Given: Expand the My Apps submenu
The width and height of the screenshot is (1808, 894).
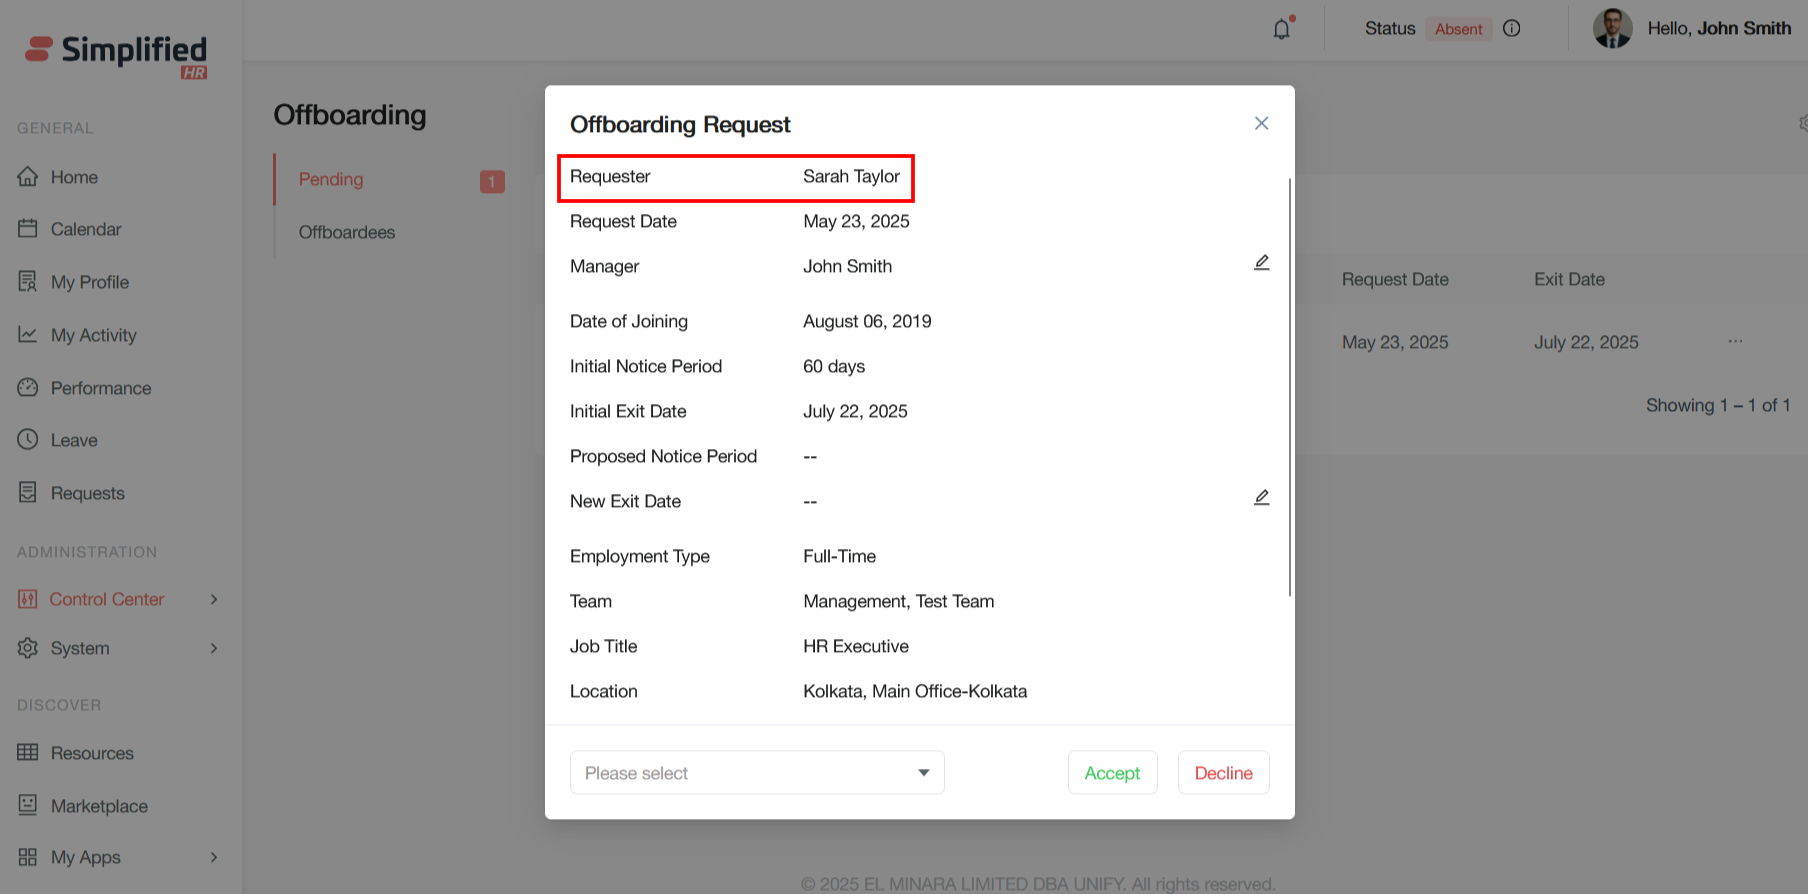Looking at the screenshot, I should click(214, 857).
